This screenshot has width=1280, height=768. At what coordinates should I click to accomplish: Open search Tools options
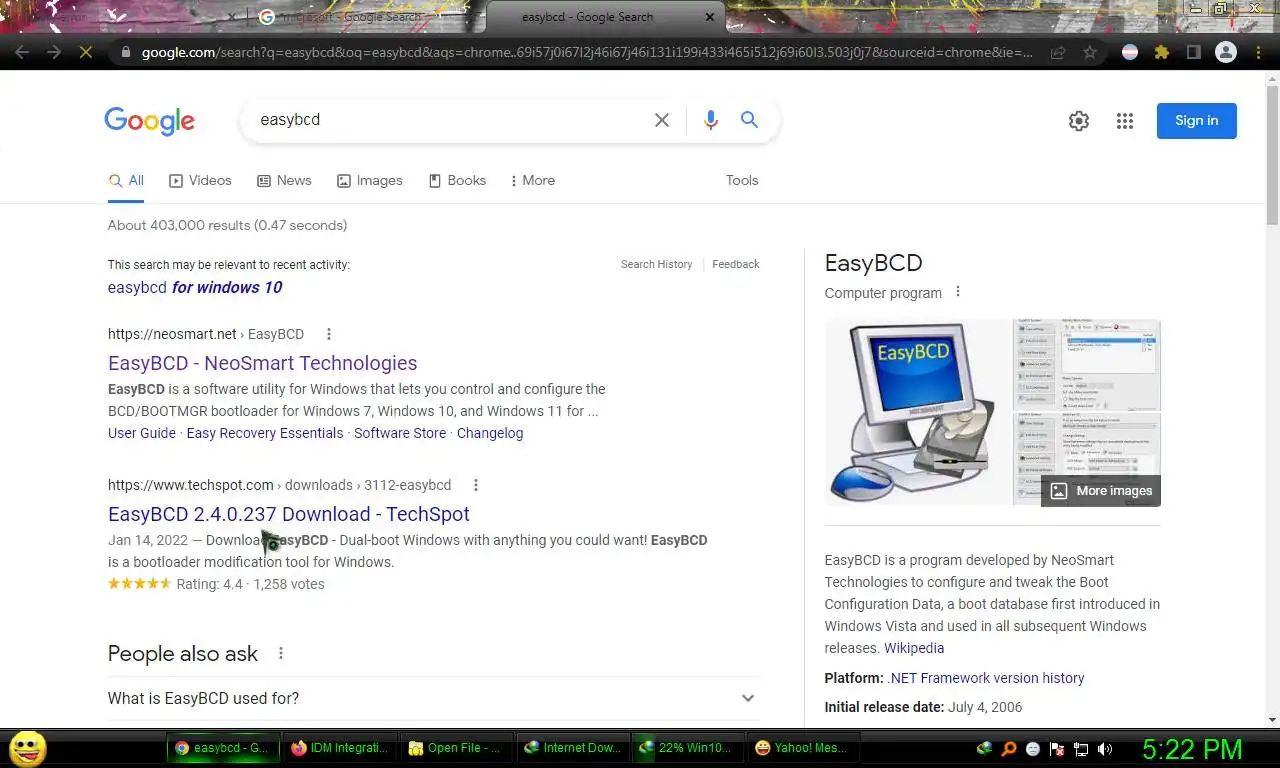click(742, 181)
